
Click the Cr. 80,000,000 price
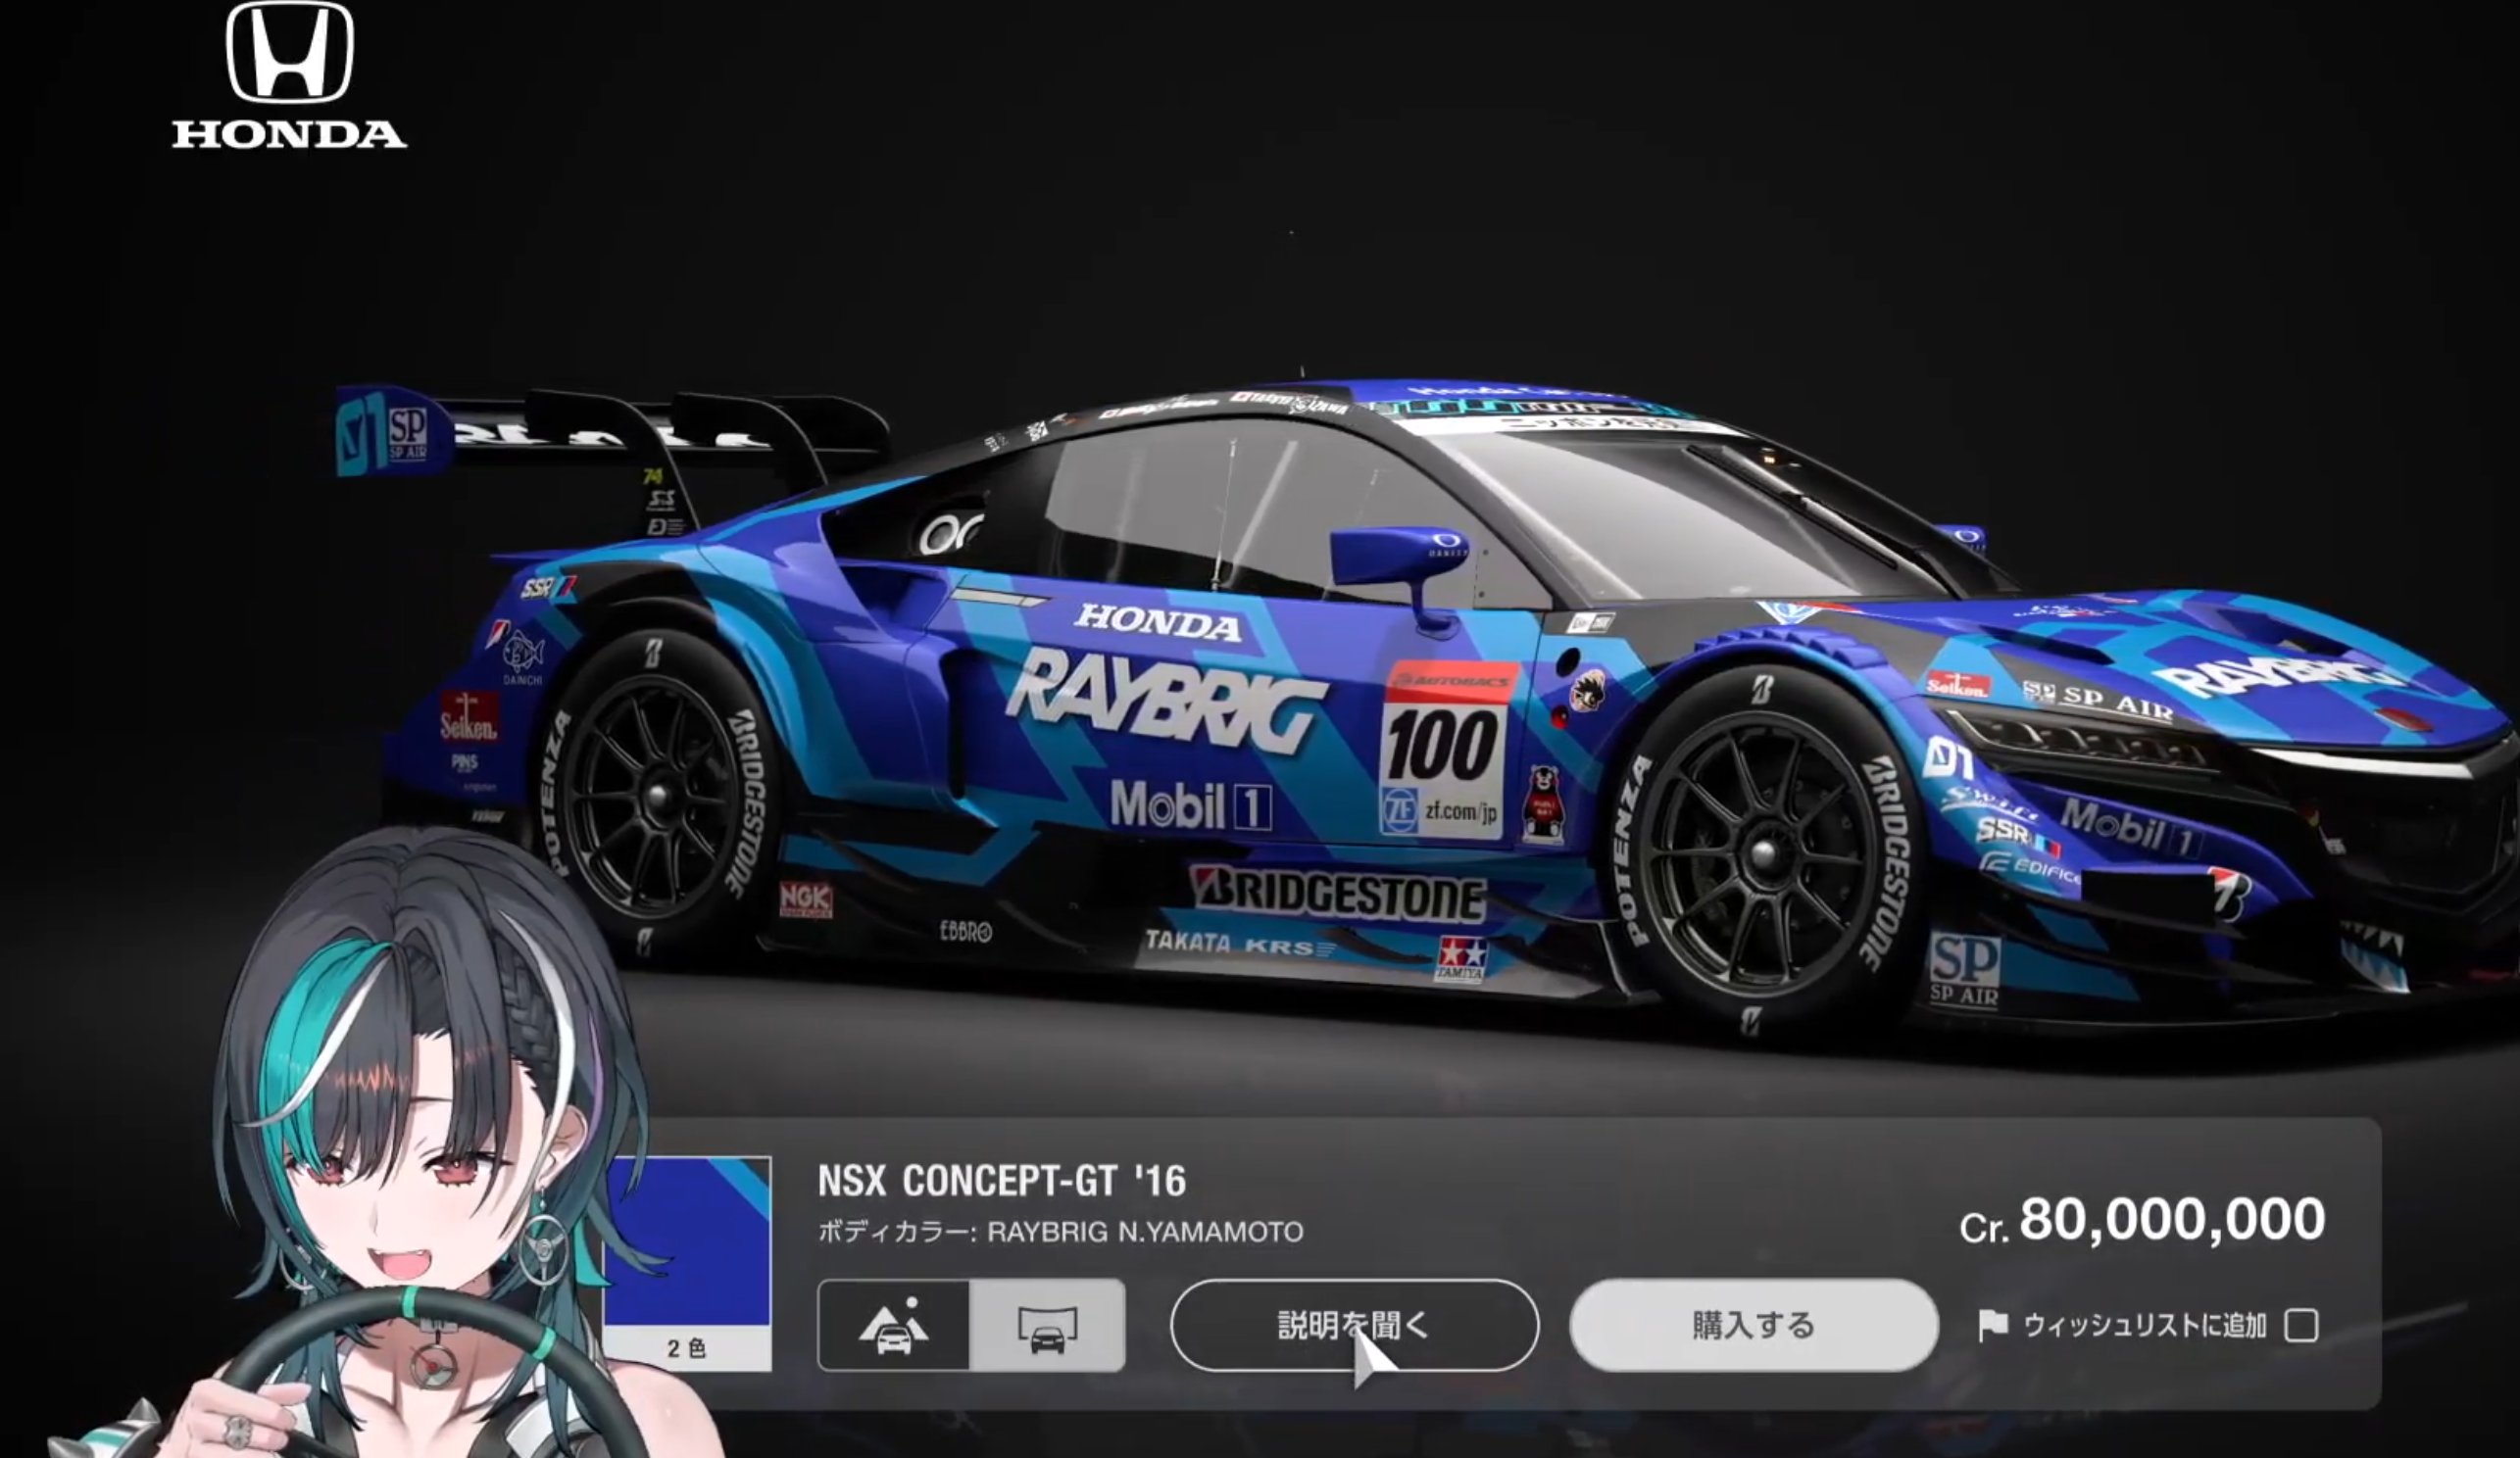click(2142, 1221)
